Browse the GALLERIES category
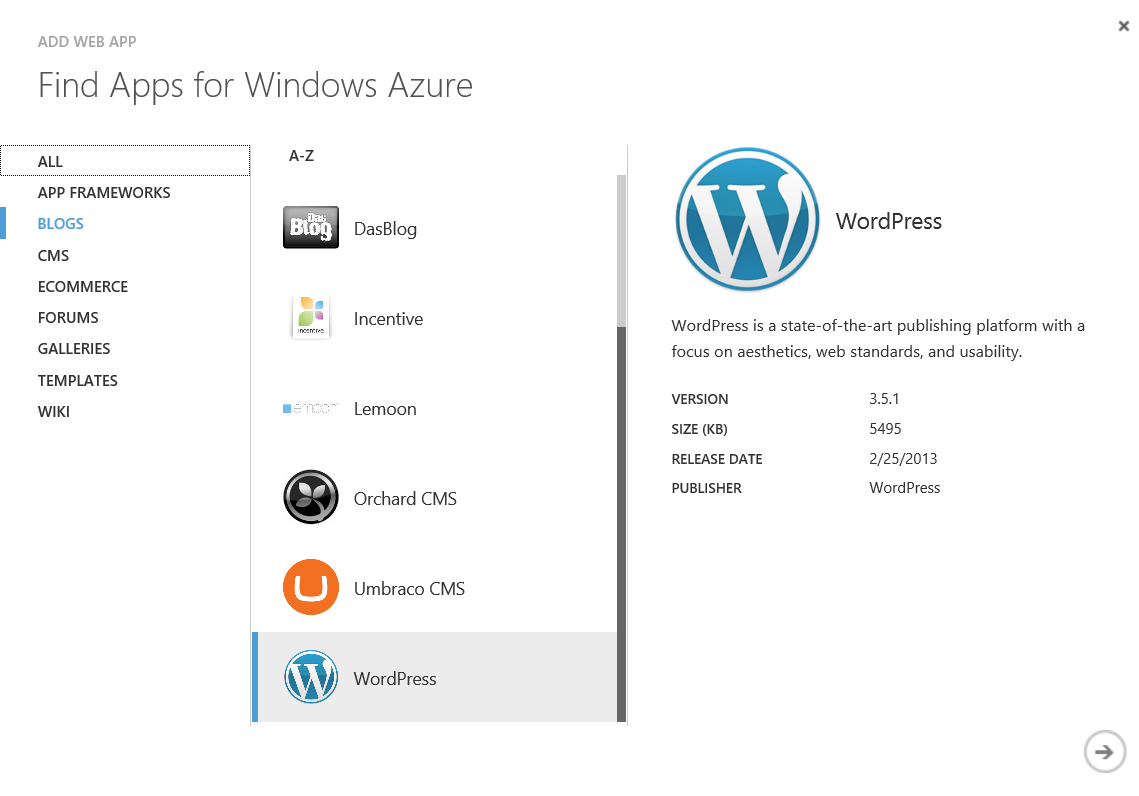1139x796 pixels. point(73,348)
